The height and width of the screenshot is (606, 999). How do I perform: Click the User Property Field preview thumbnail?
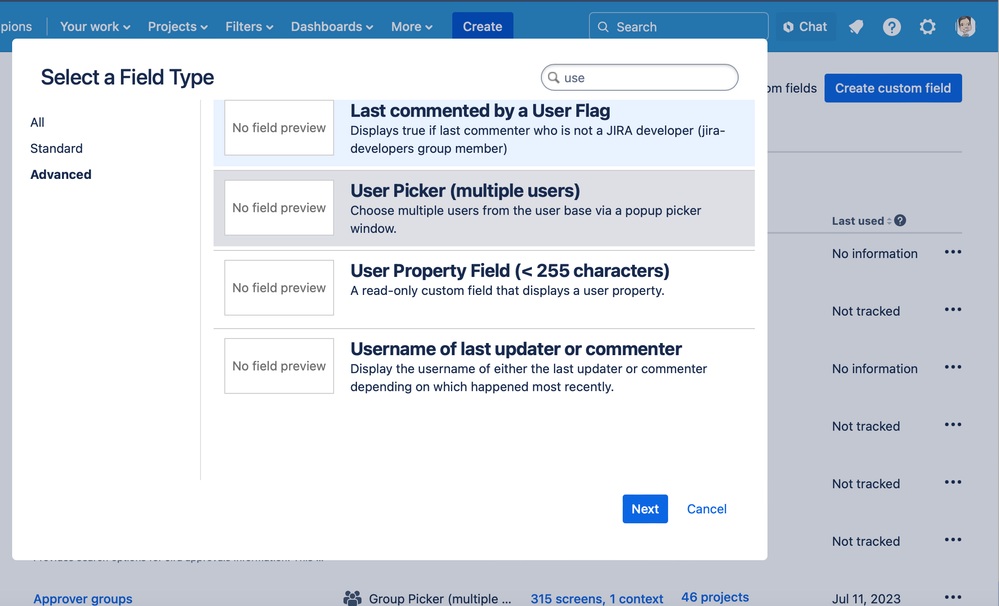(279, 287)
